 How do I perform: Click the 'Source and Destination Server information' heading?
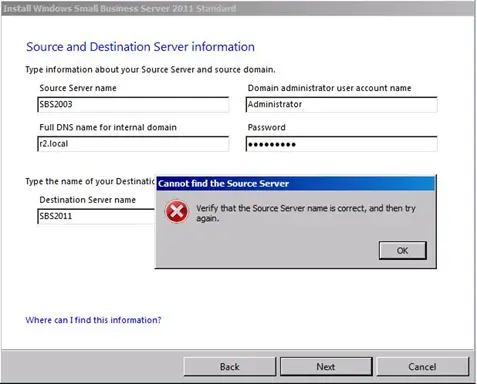(x=140, y=47)
